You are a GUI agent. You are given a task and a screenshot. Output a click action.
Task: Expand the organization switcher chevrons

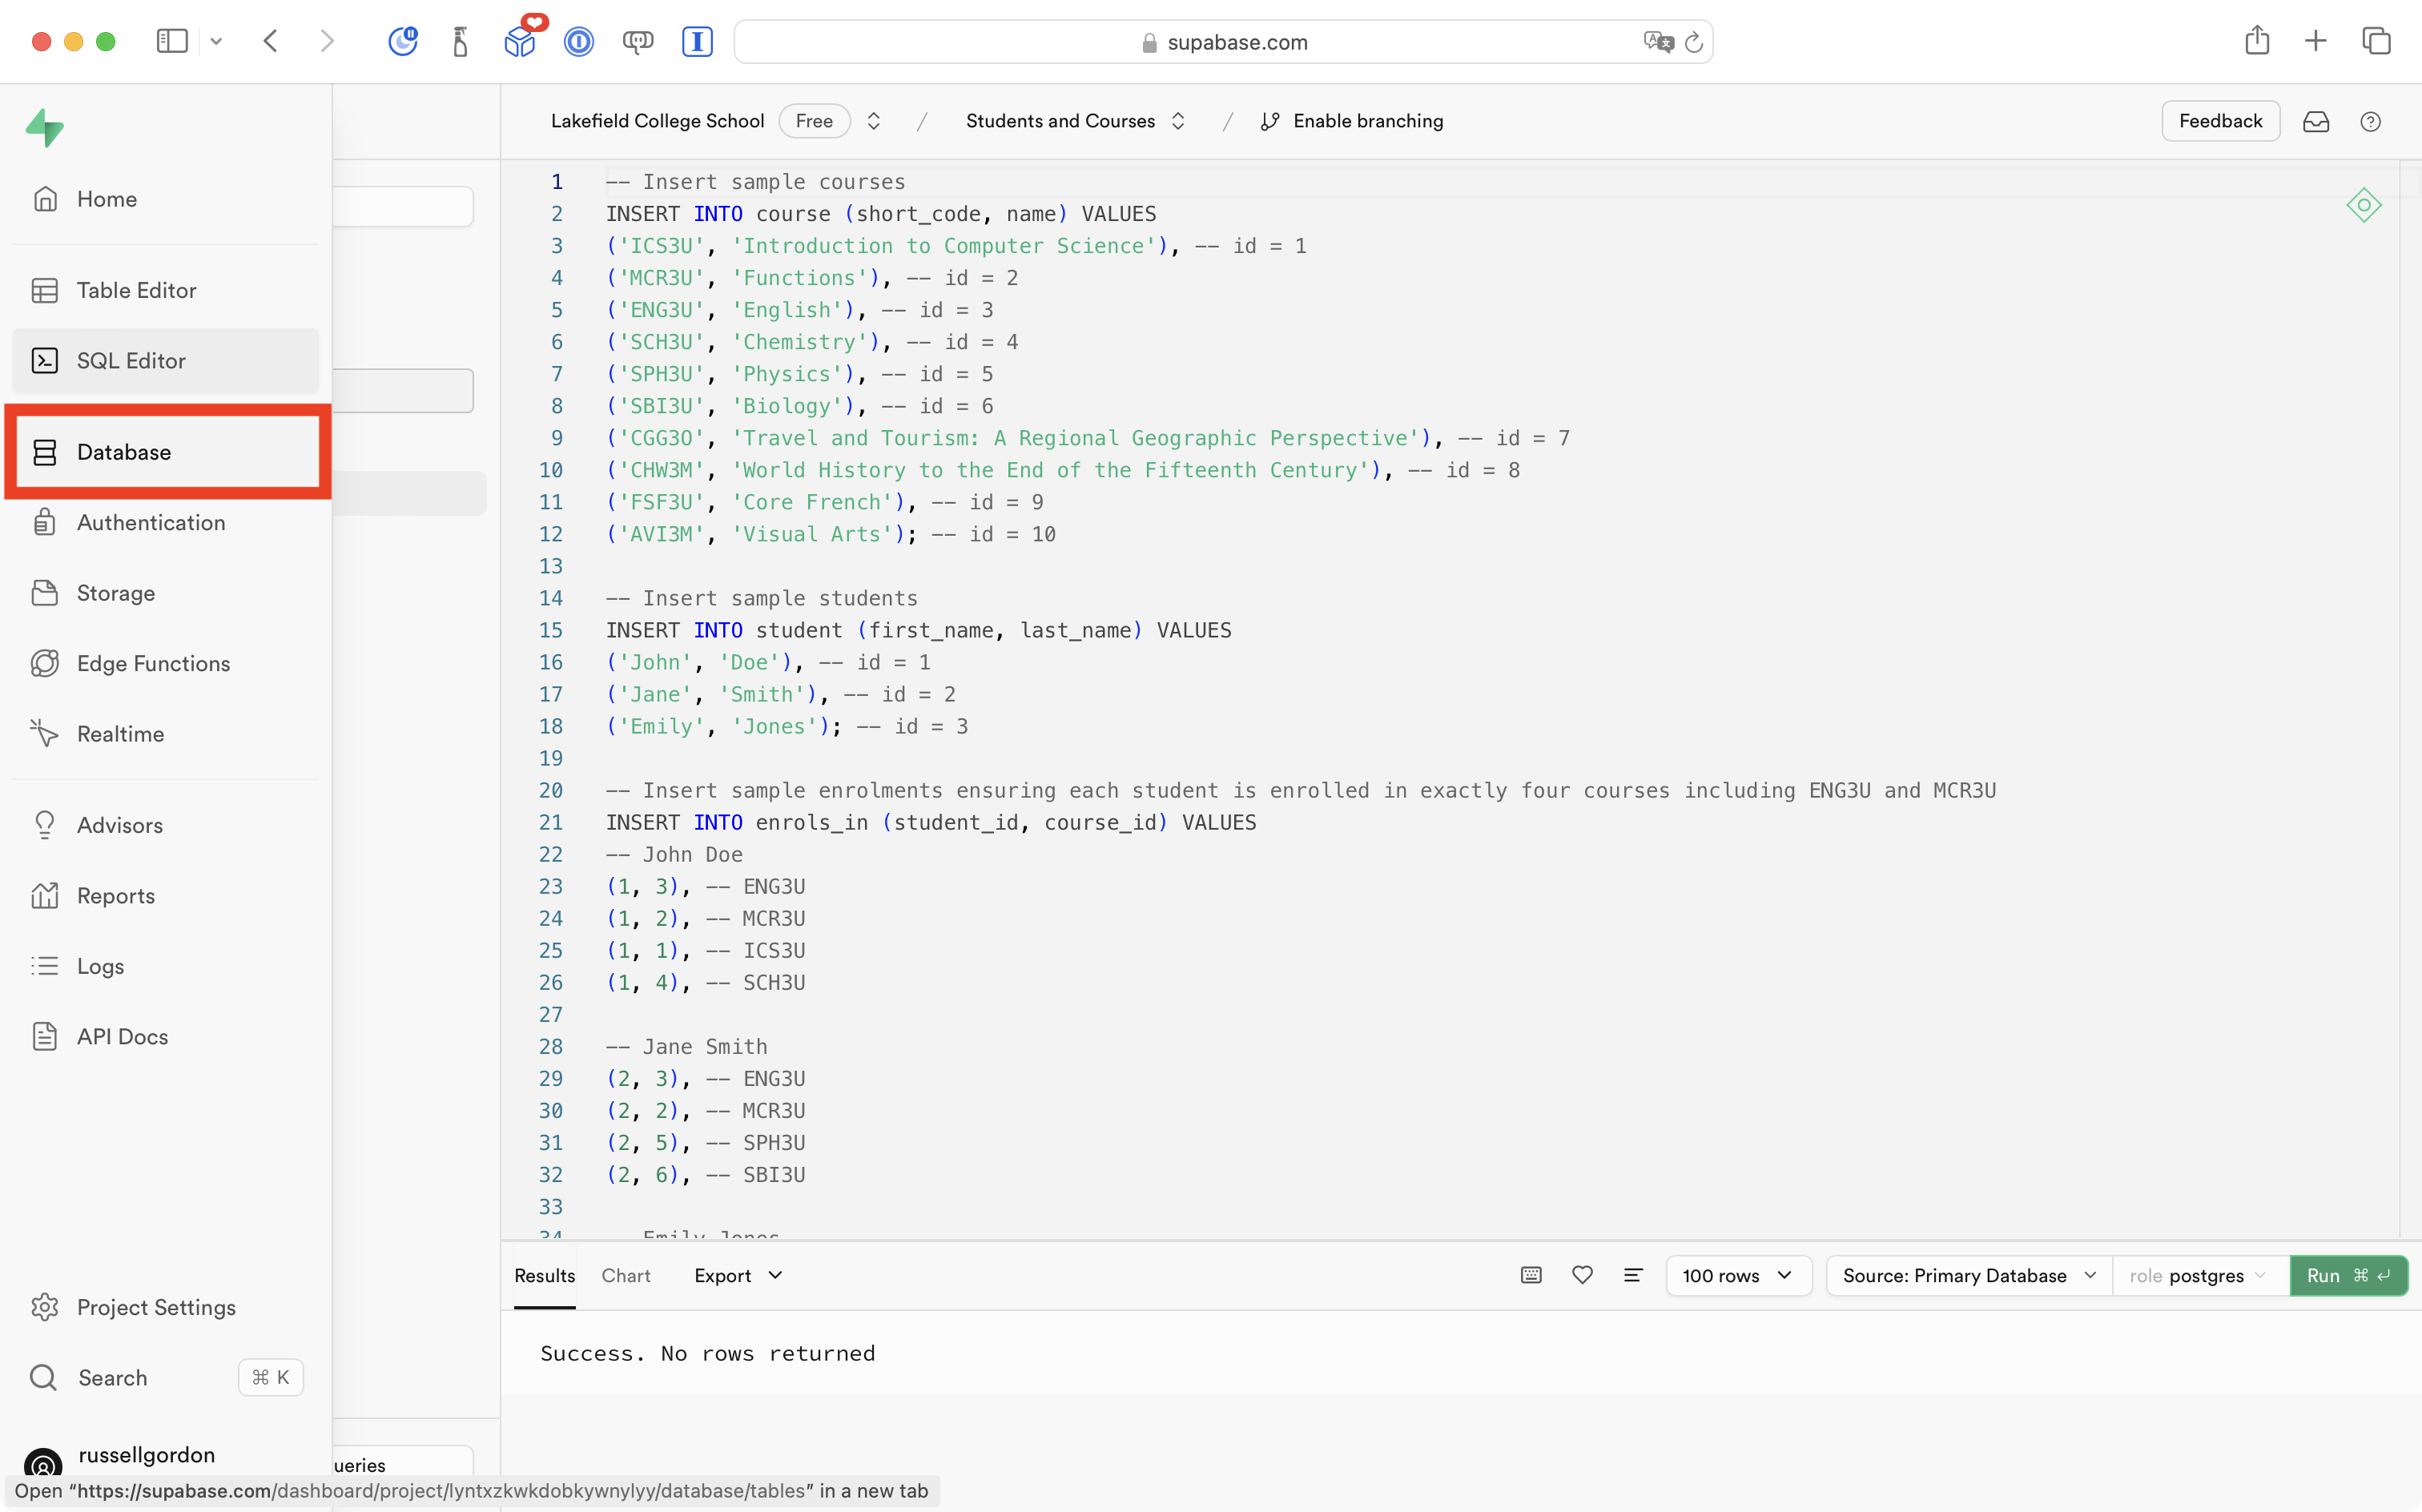point(873,121)
